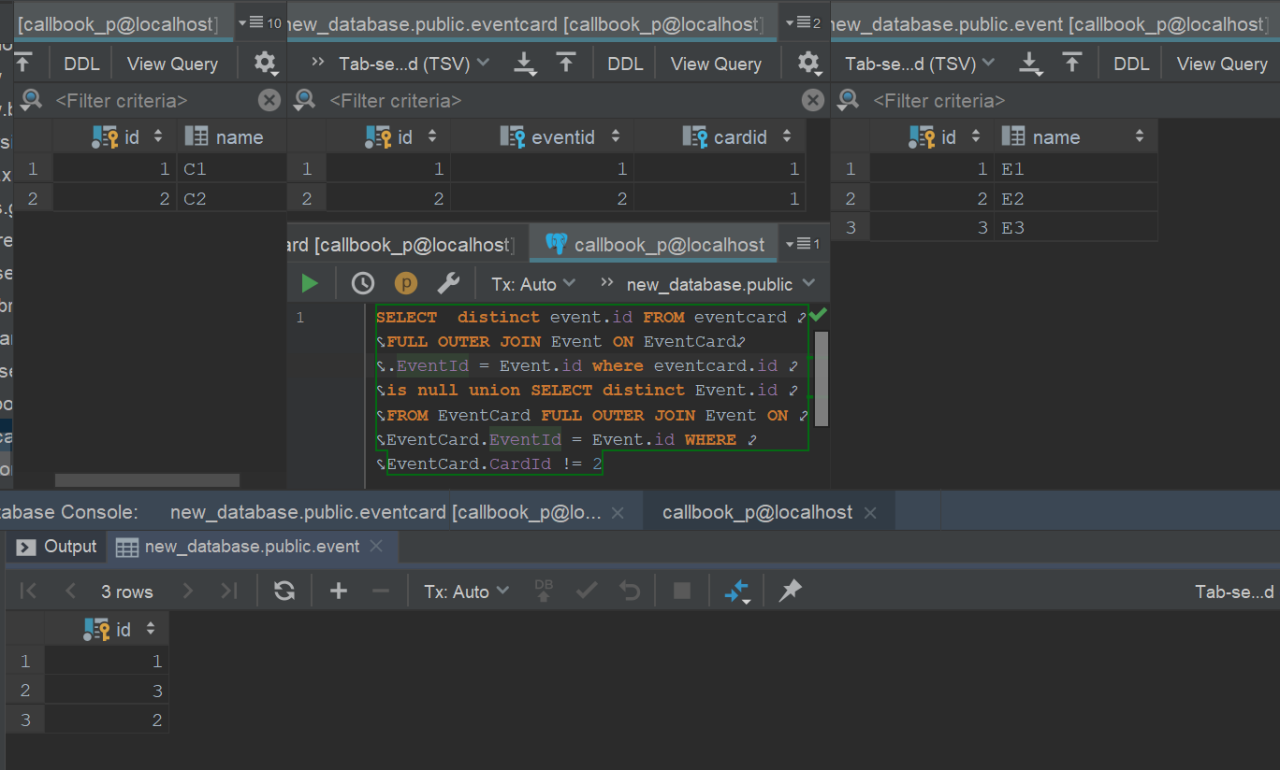1280x770 pixels.
Task: Reload results with the refresh icon
Action: (284, 591)
